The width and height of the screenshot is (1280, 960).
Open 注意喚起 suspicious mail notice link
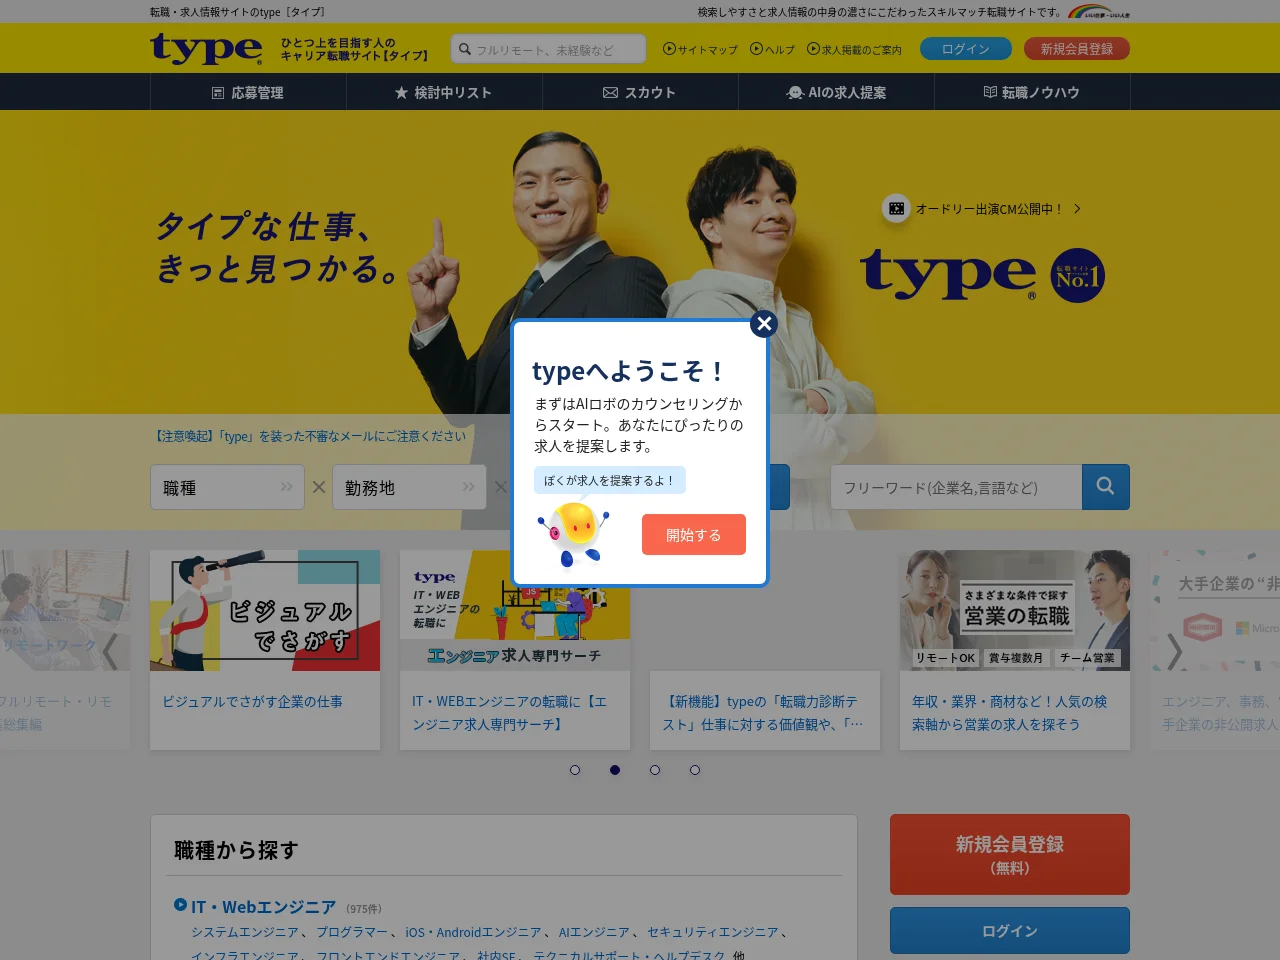(x=308, y=436)
